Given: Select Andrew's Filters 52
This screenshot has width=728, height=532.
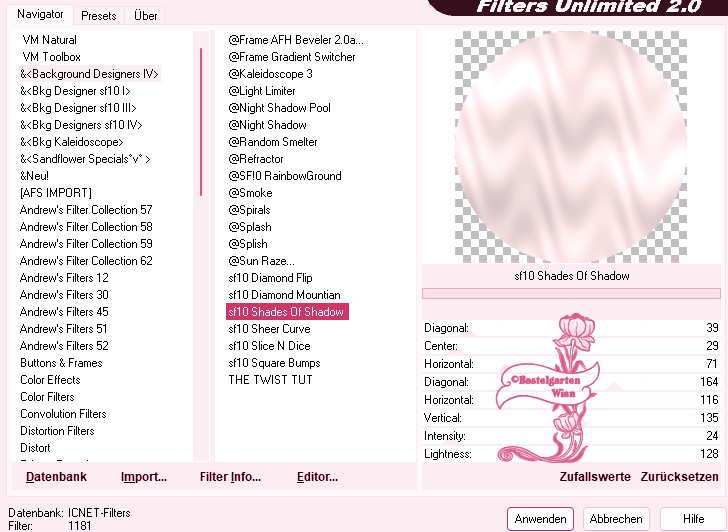Looking at the screenshot, I should click(x=64, y=346).
